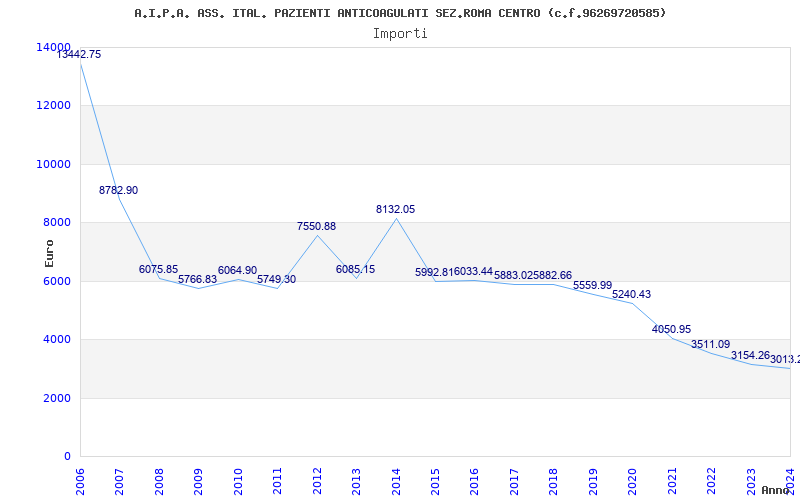Screen dimensions: 800x500
Task: Click the Euro y-axis label
Action: (49, 253)
